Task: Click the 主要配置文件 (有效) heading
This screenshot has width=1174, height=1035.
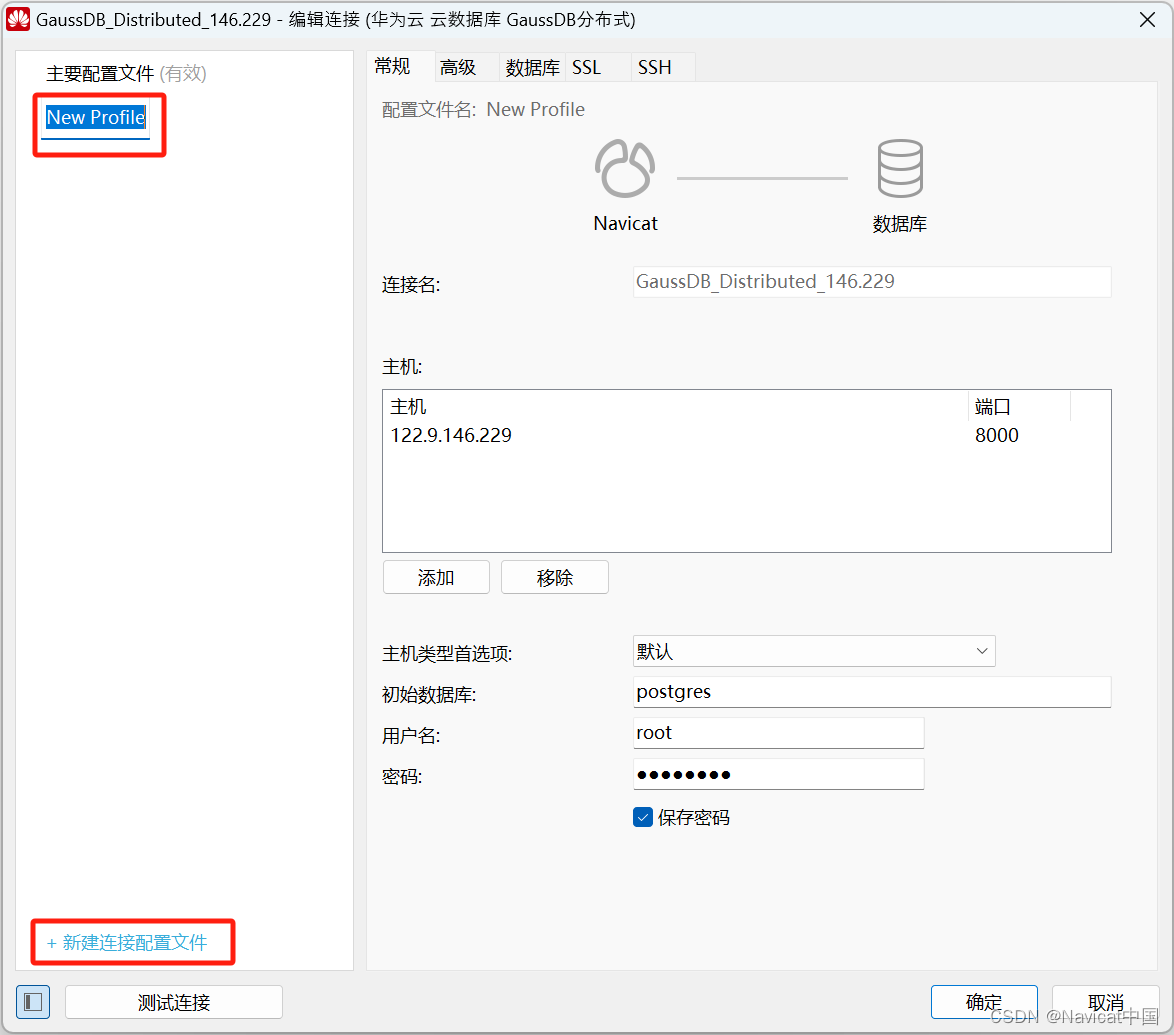Action: click(126, 73)
